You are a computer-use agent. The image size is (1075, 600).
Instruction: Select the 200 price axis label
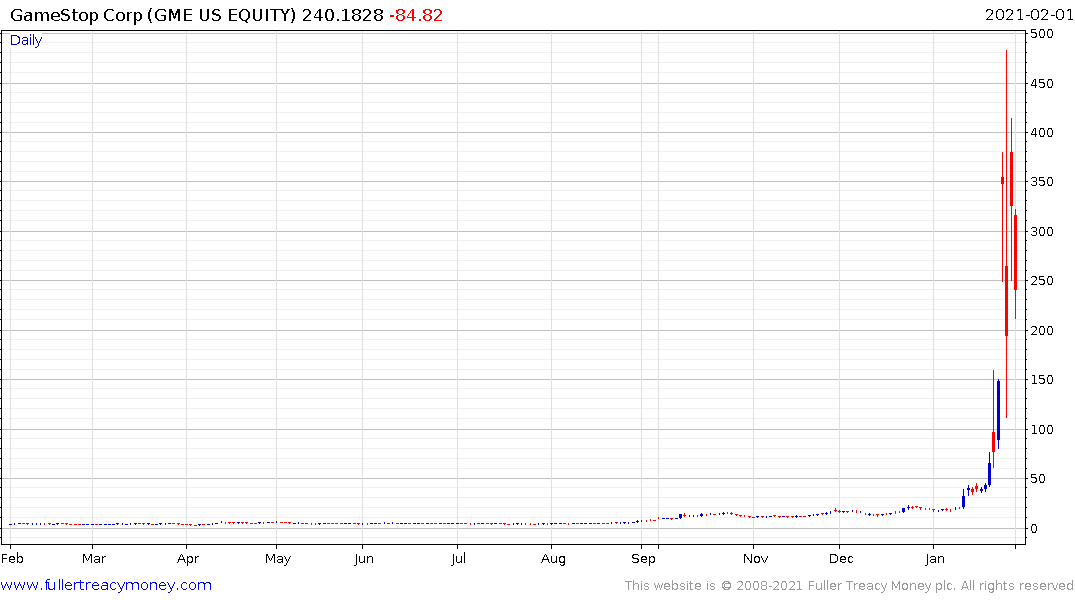(x=1042, y=331)
